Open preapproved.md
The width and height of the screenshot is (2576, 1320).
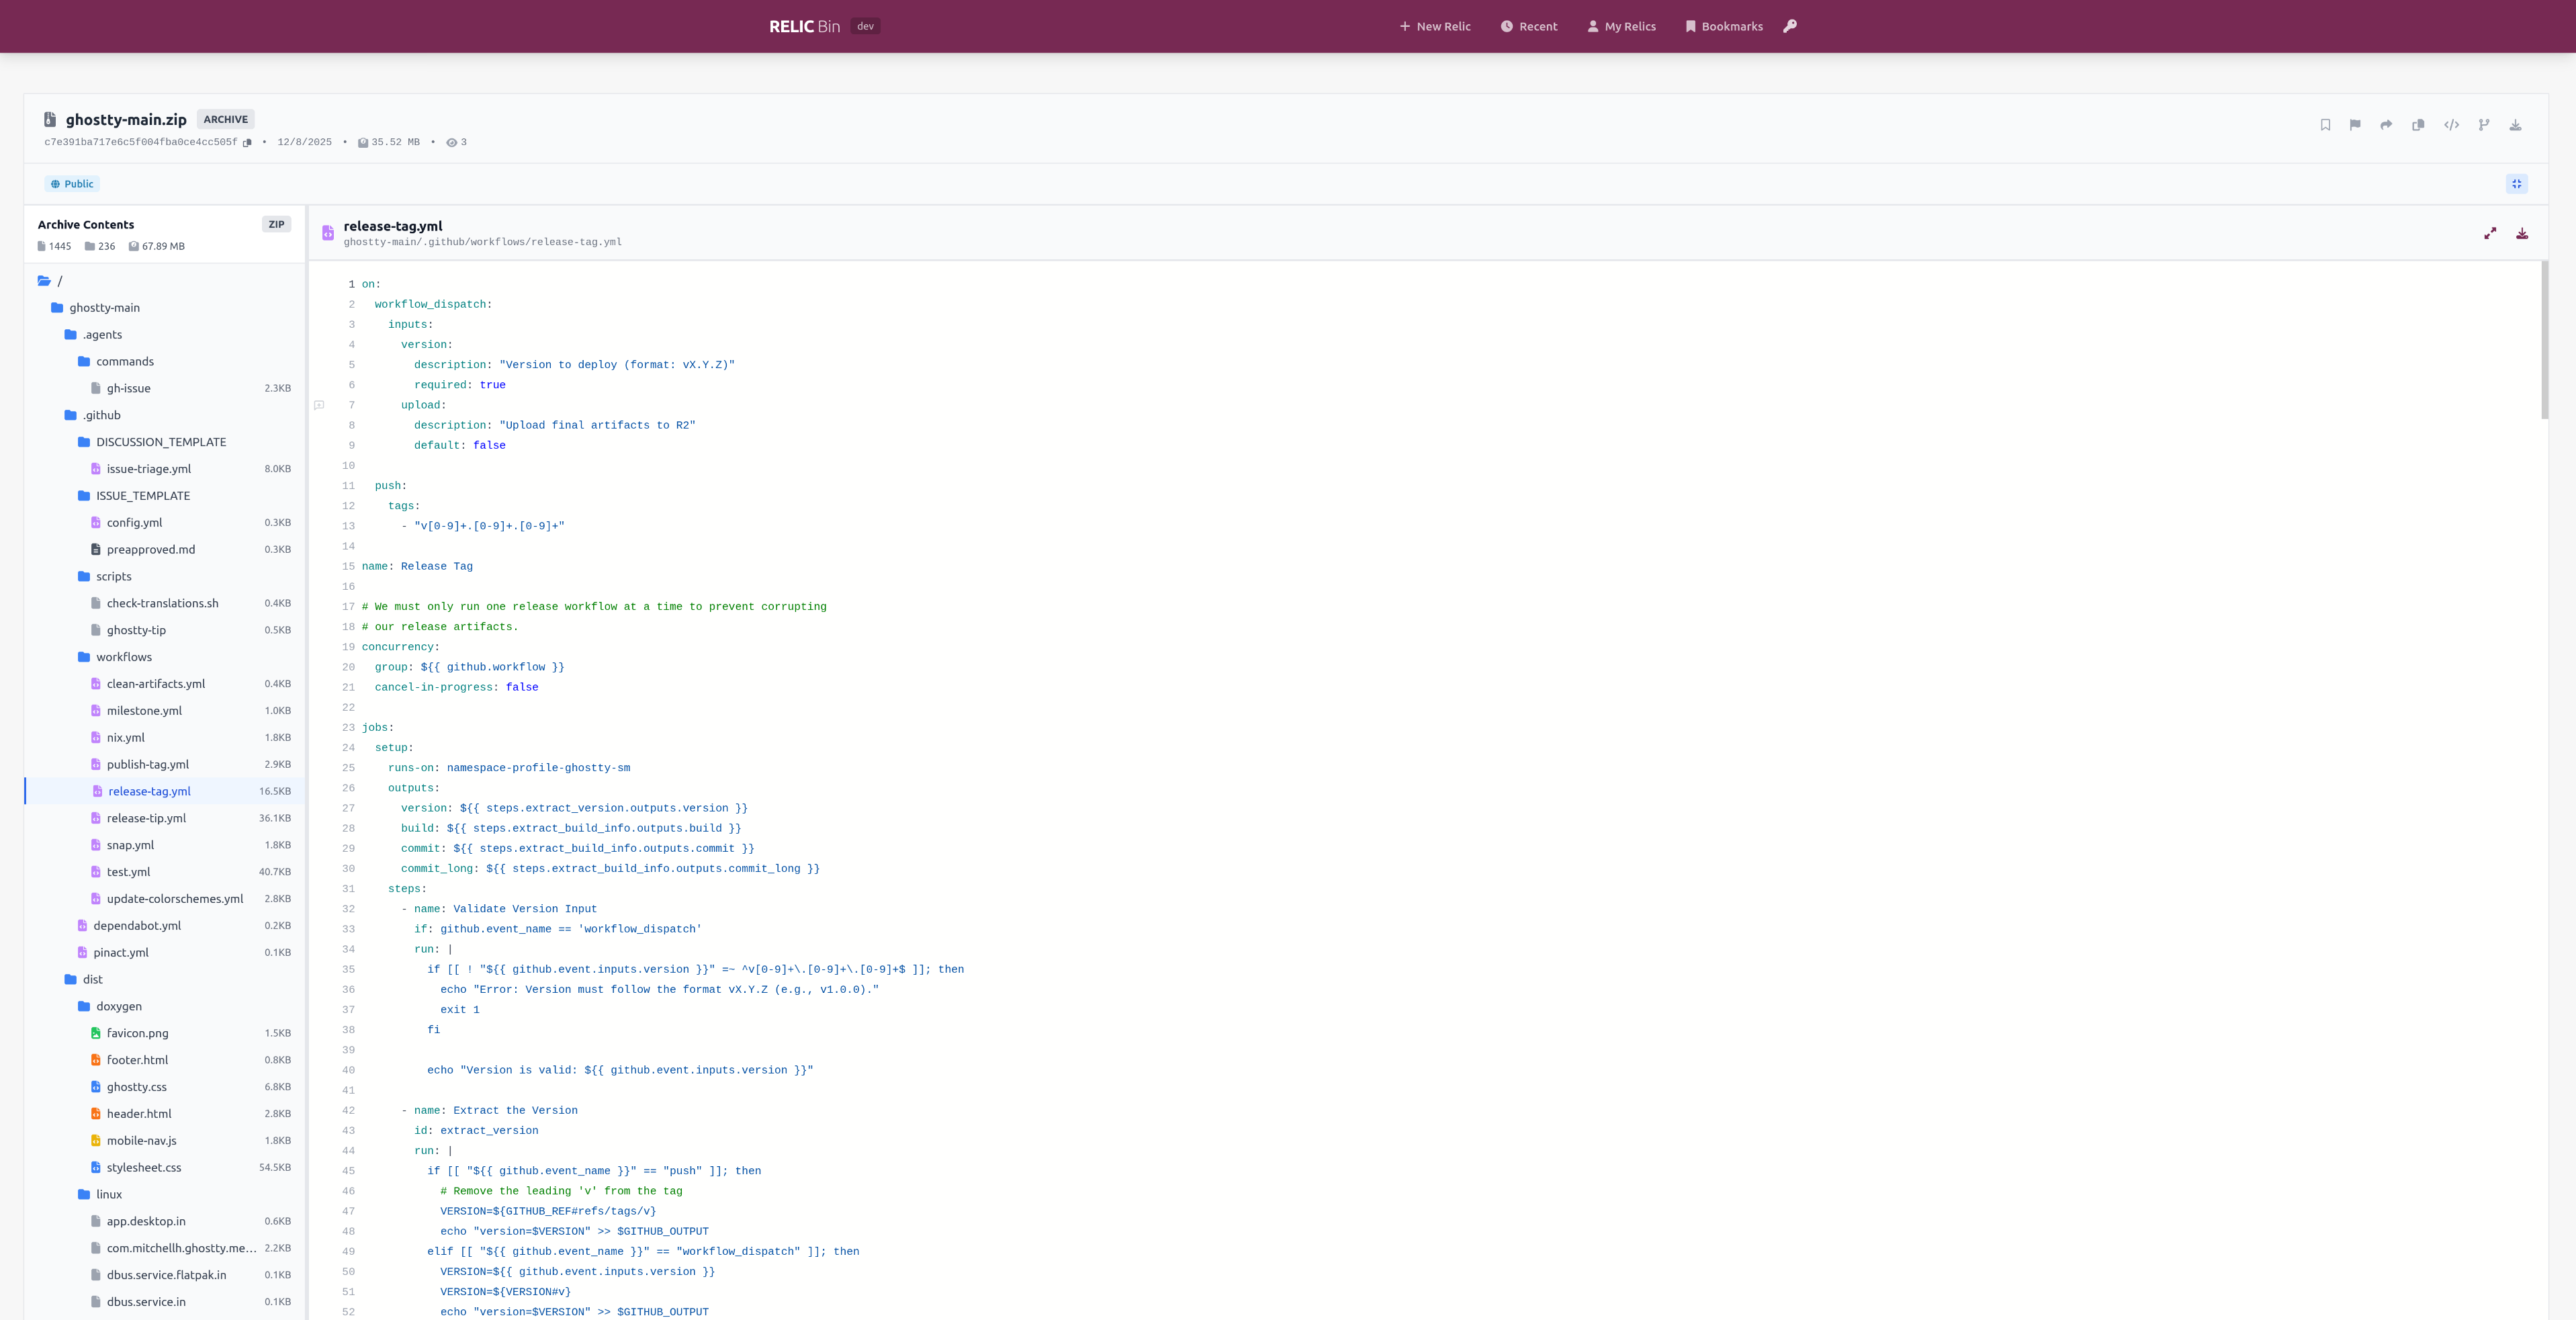point(164,550)
